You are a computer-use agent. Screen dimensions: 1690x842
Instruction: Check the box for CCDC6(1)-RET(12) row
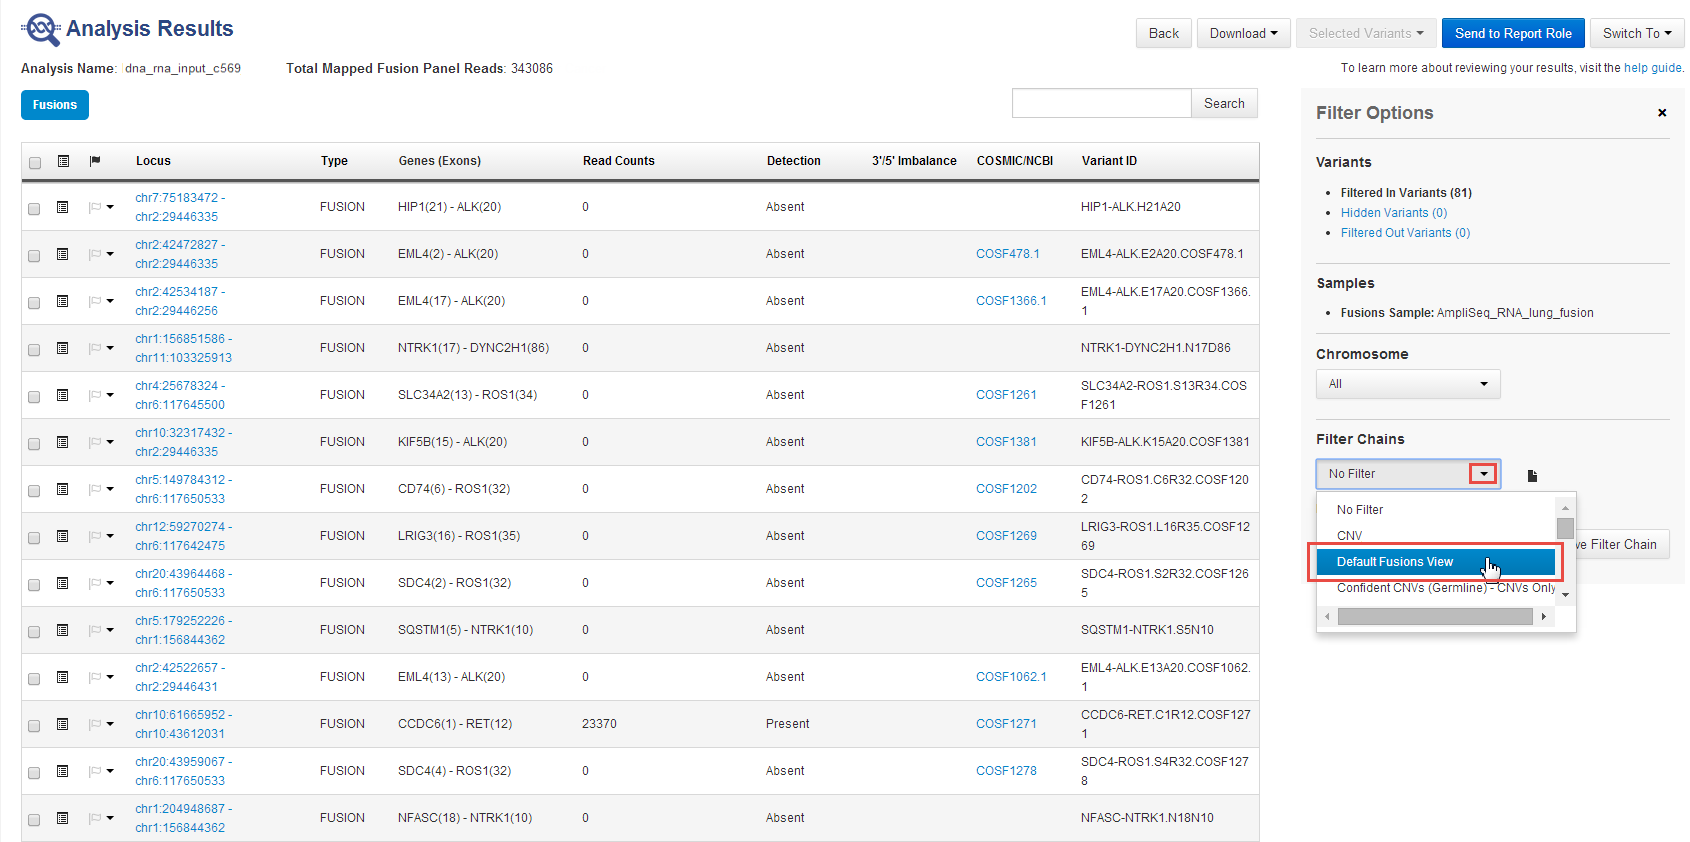tap(34, 725)
